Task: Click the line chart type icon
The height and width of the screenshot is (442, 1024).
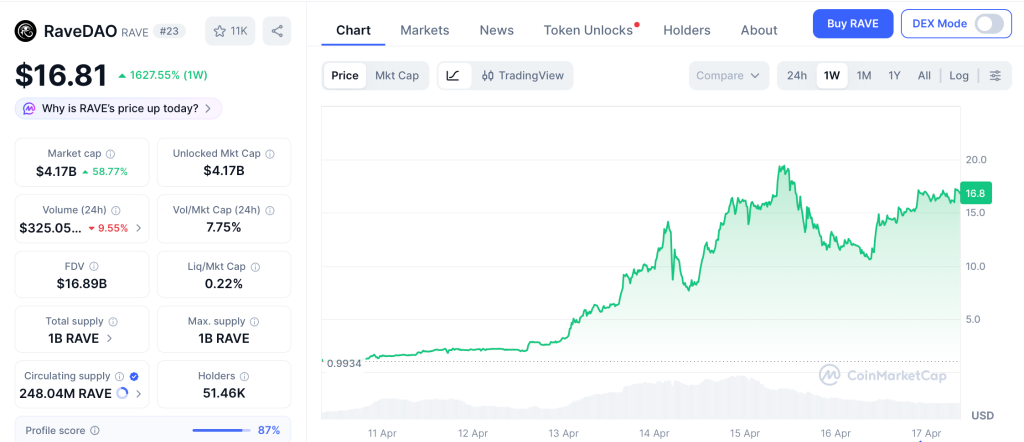Action: 453,76
